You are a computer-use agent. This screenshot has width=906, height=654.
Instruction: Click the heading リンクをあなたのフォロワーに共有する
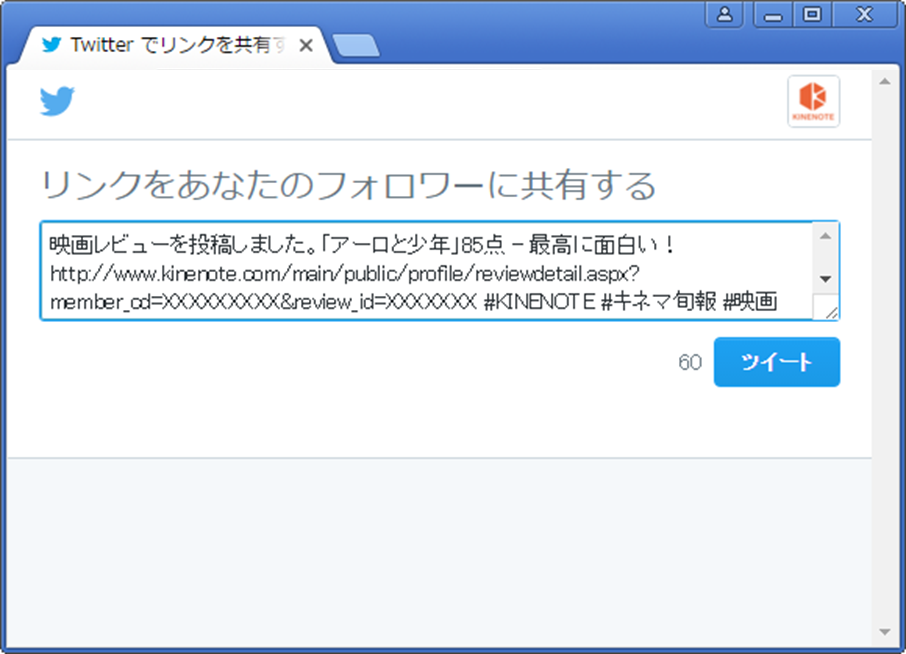(348, 186)
